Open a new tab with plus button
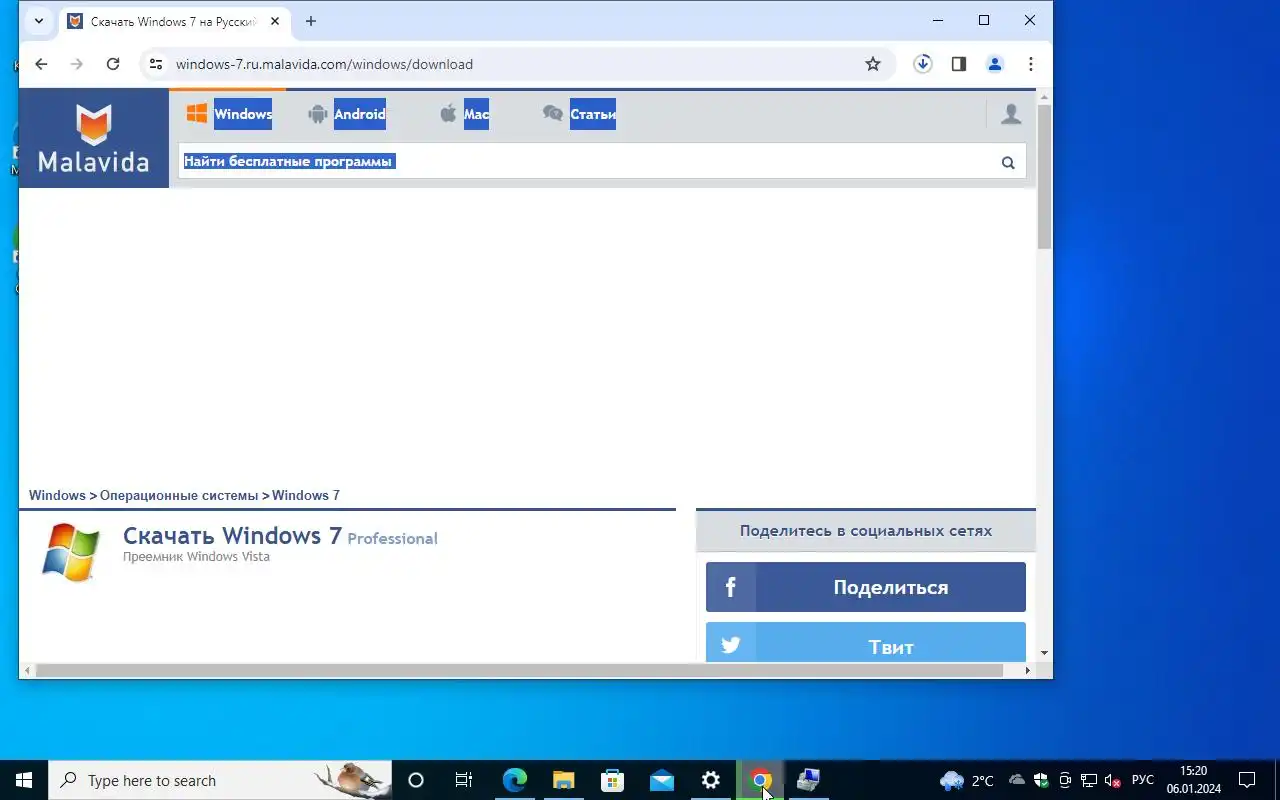Screen dimensions: 1280x800 [311, 21]
